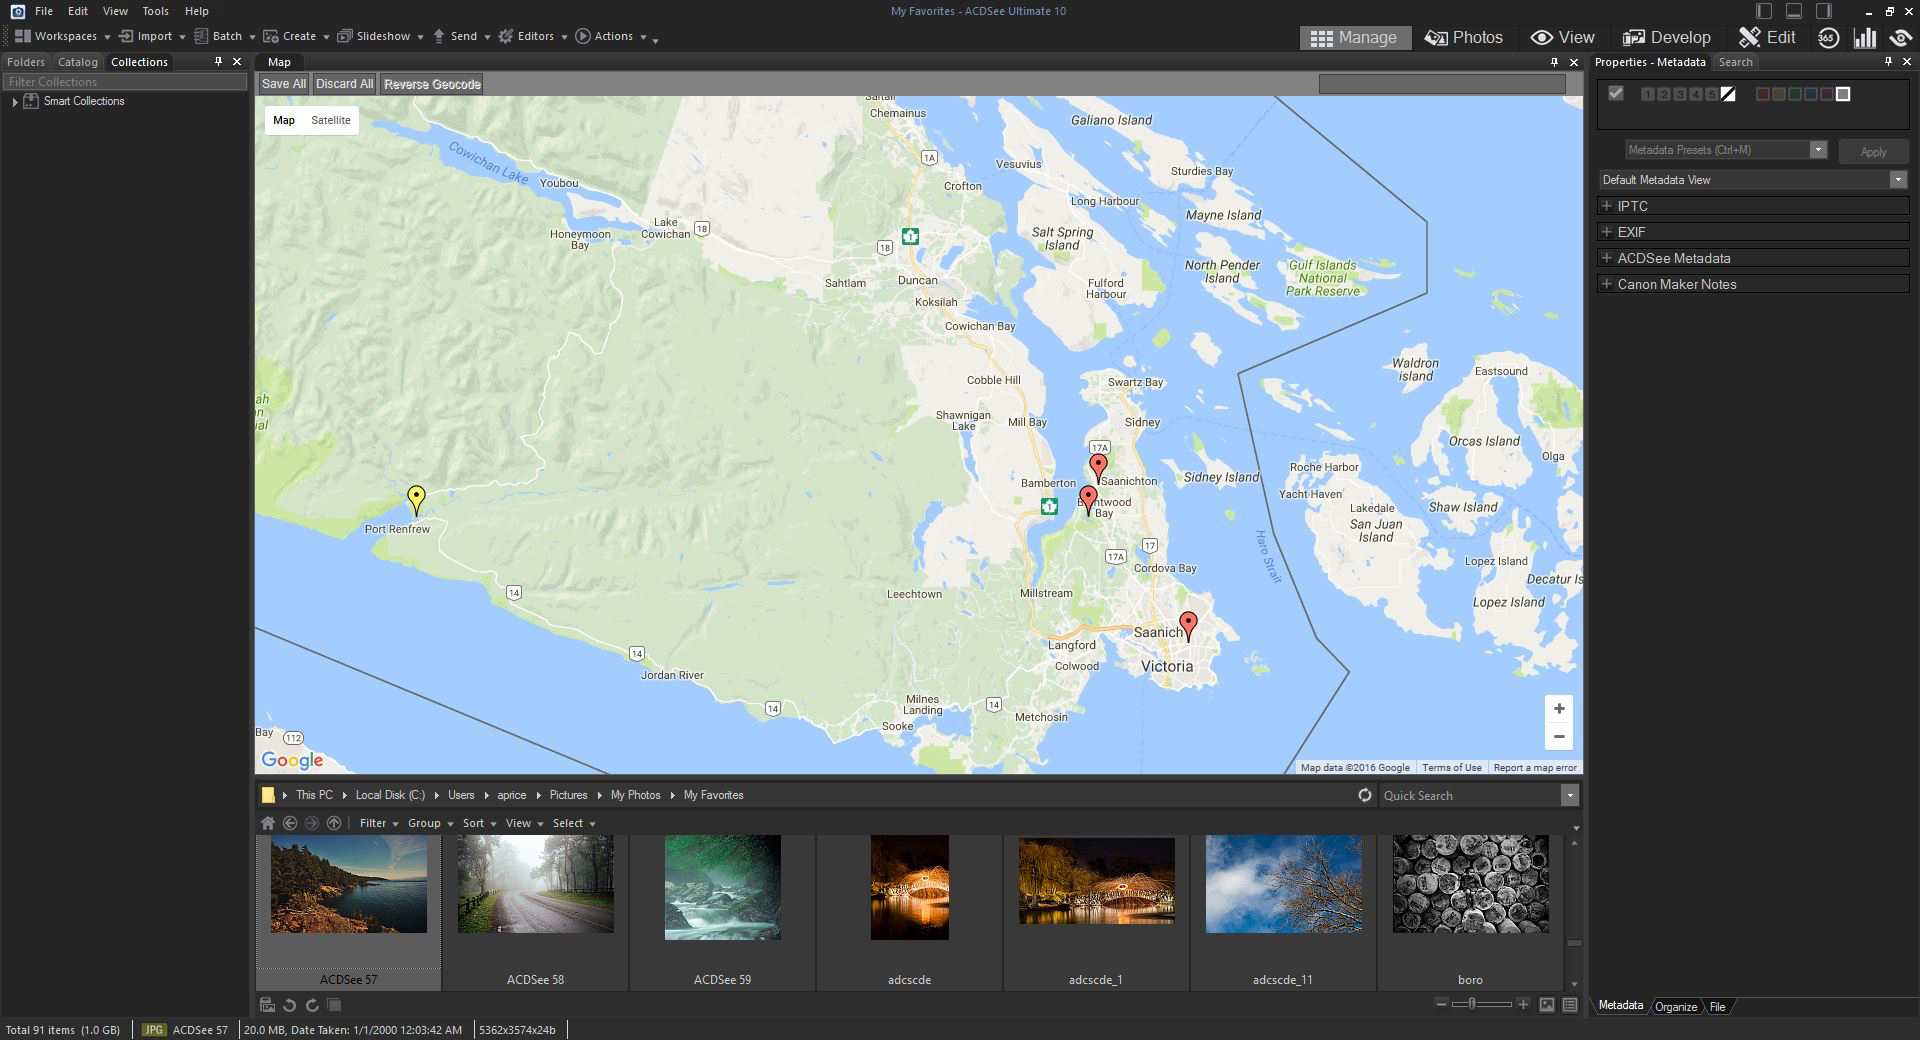
Task: Open the Terms of Use map link
Action: [1451, 767]
